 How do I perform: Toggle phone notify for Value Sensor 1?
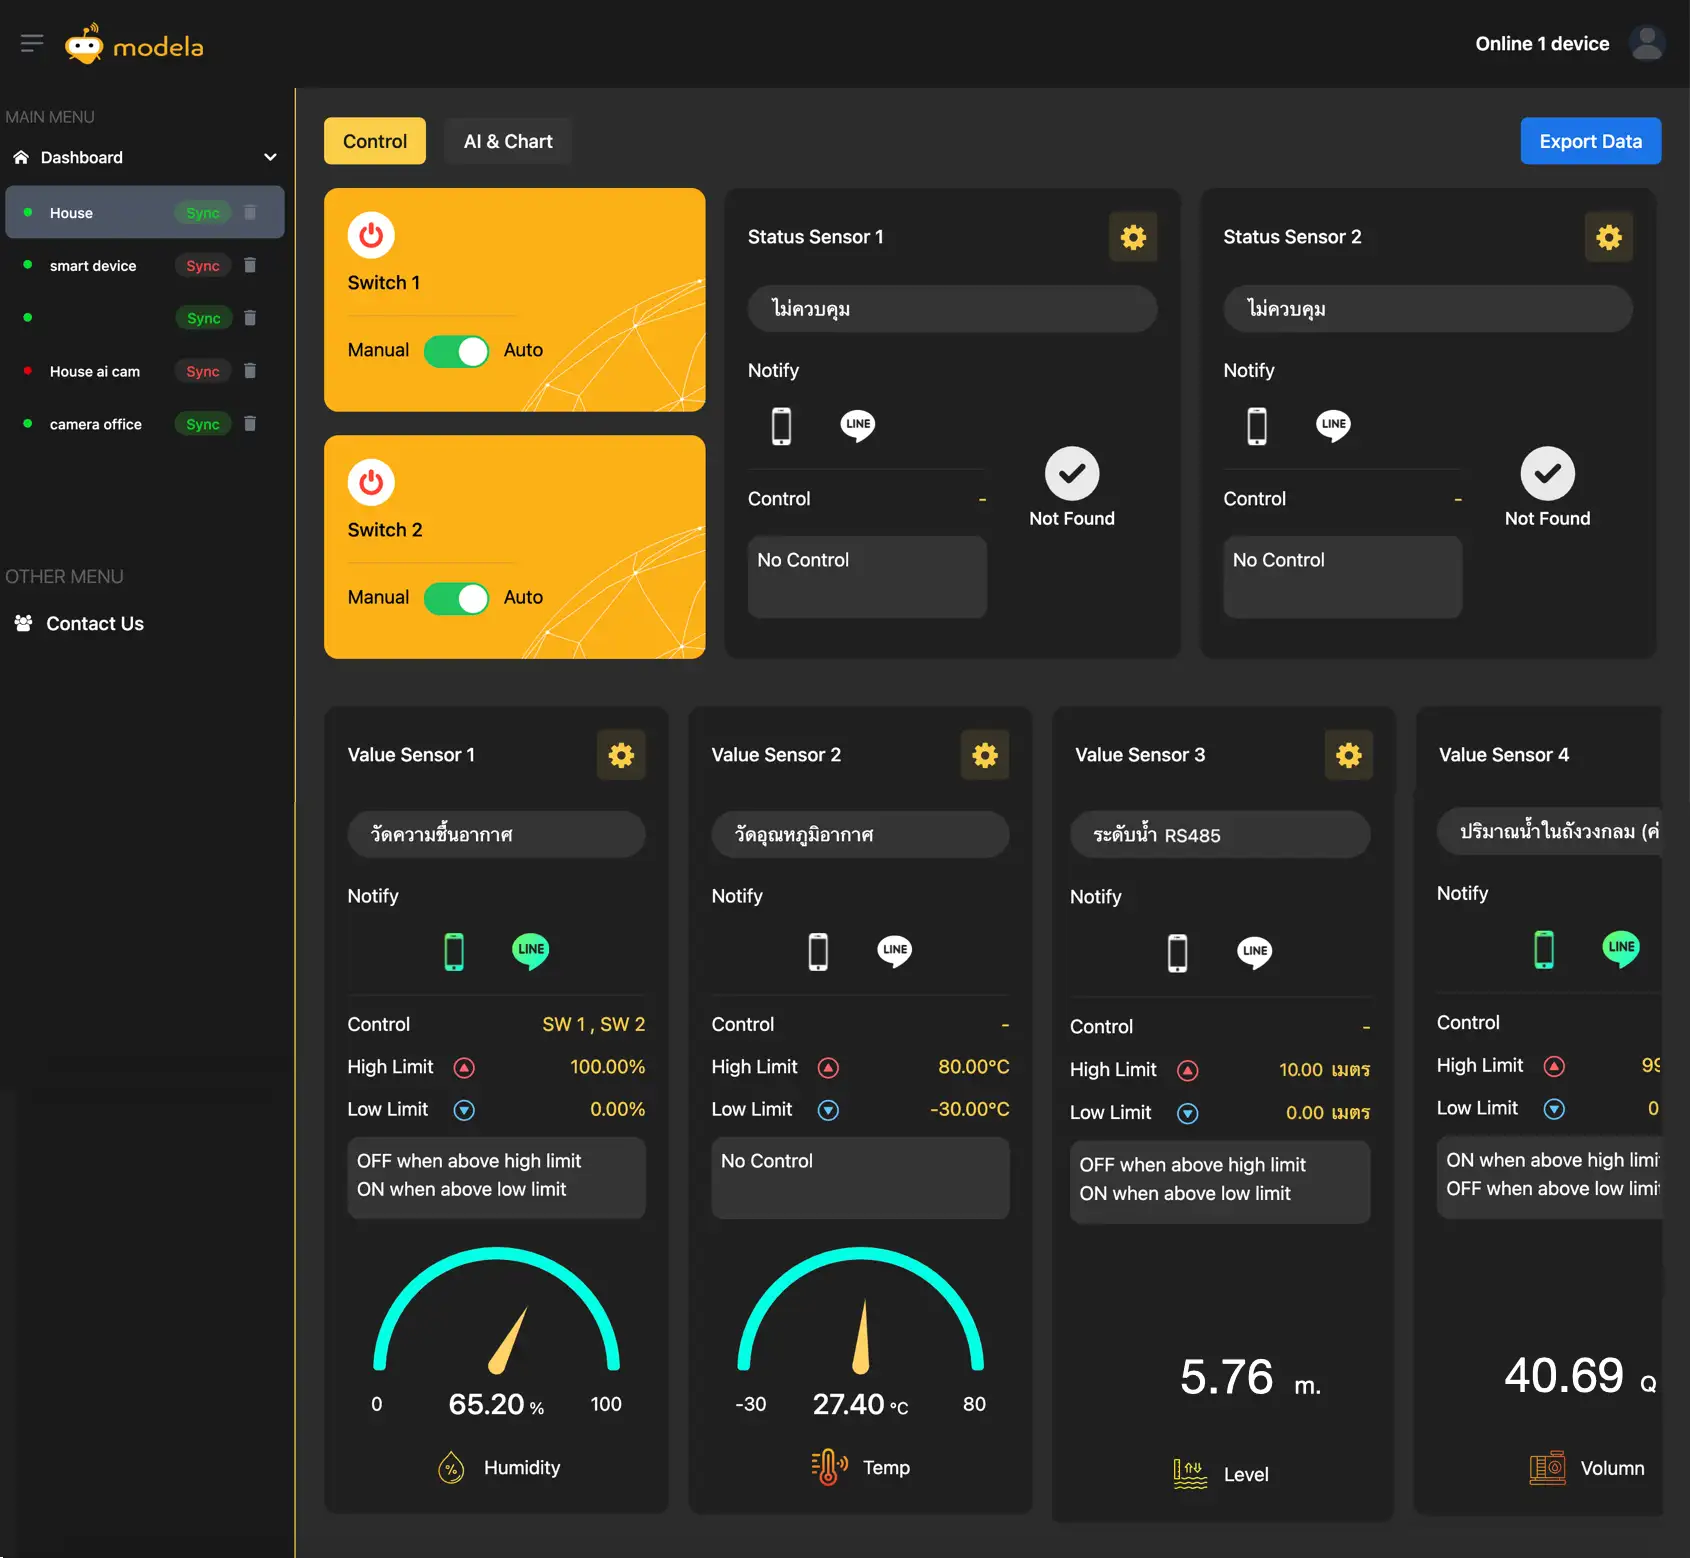tap(454, 951)
